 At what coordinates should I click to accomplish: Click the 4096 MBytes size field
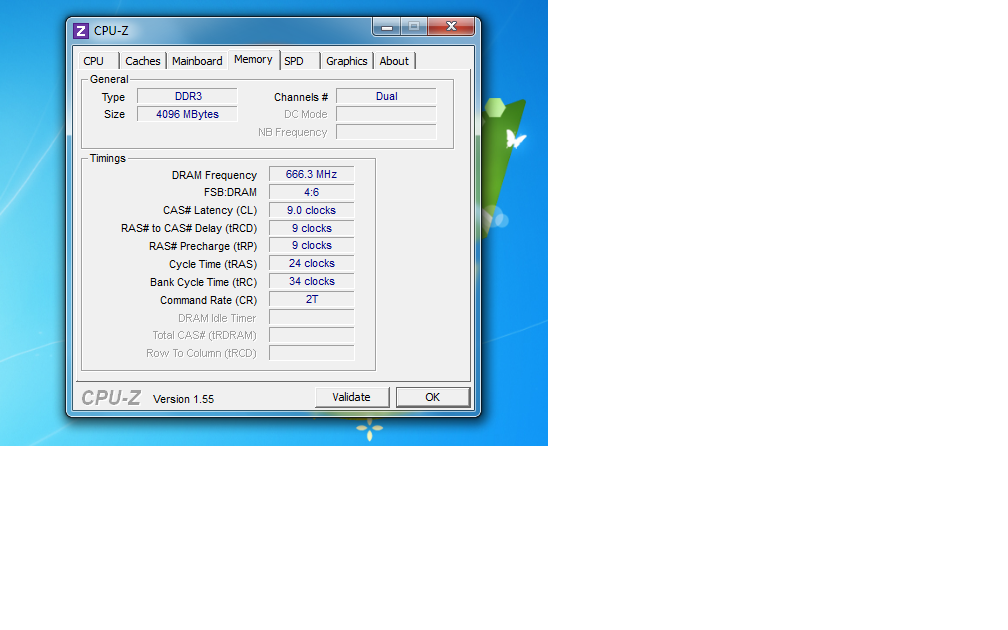coord(188,114)
